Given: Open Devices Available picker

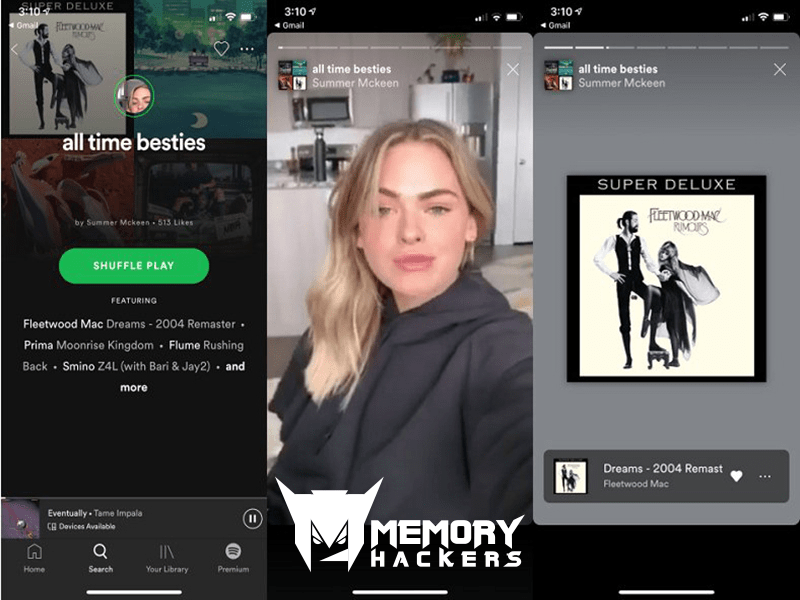Looking at the screenshot, I should pyautogui.click(x=82, y=527).
